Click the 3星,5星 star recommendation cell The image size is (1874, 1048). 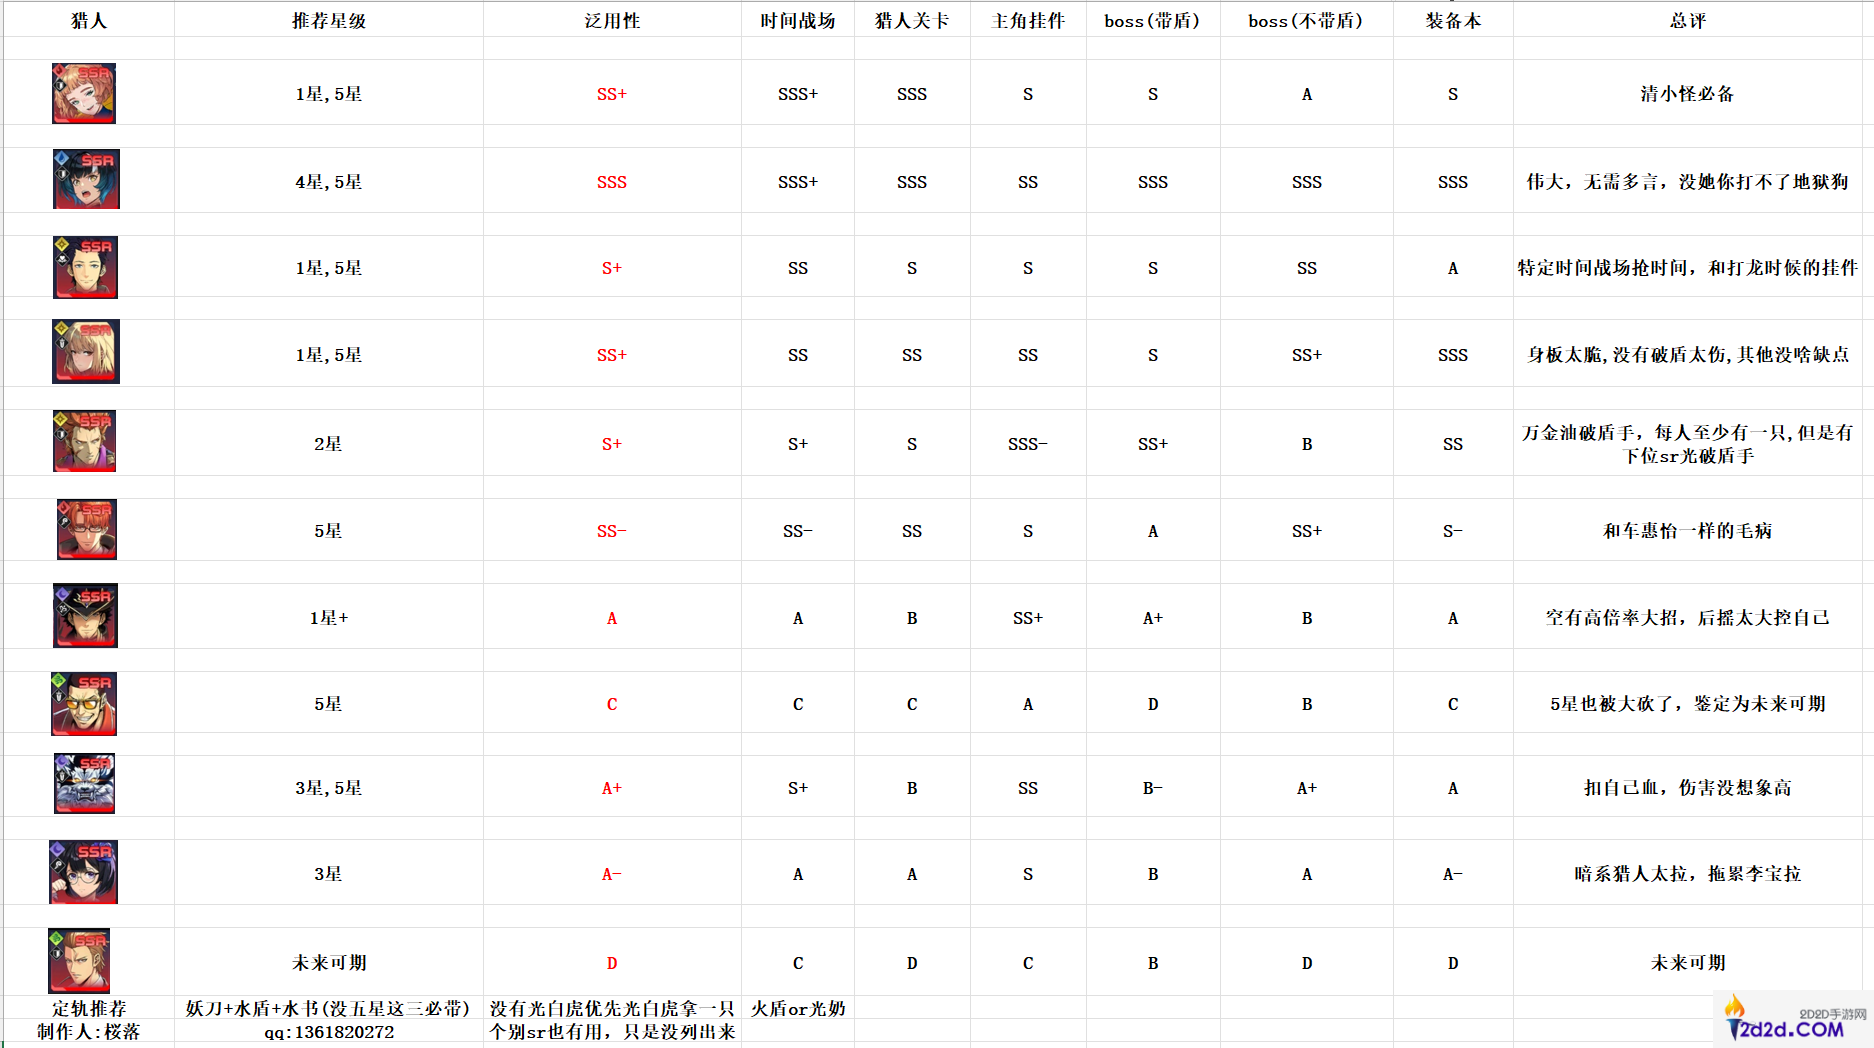[x=329, y=787]
